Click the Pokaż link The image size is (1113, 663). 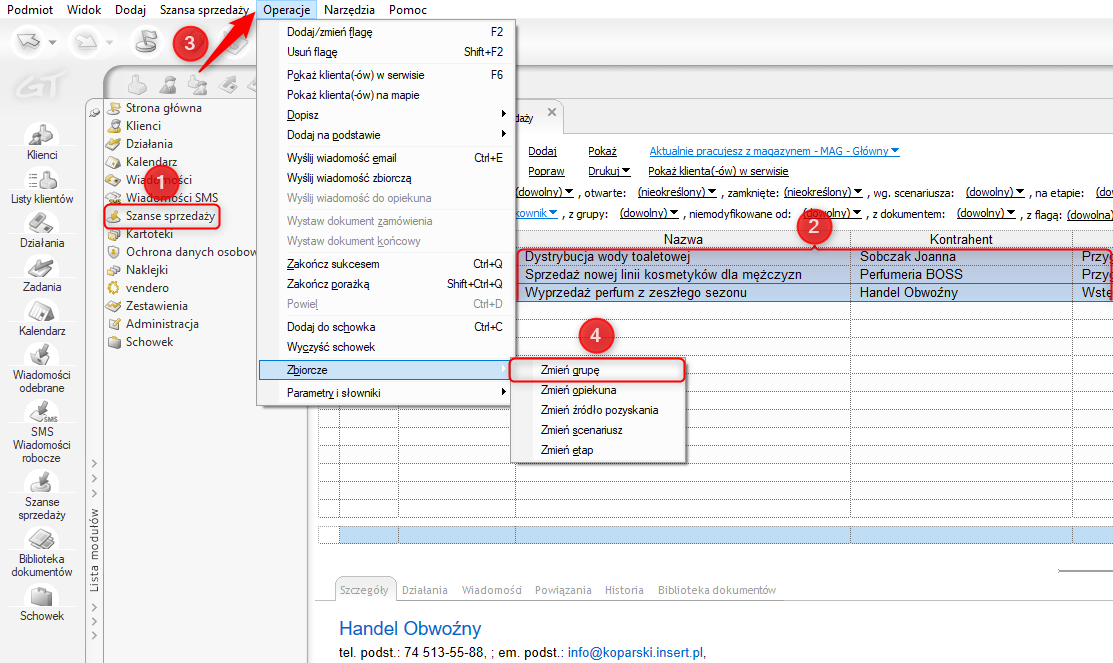[602, 151]
